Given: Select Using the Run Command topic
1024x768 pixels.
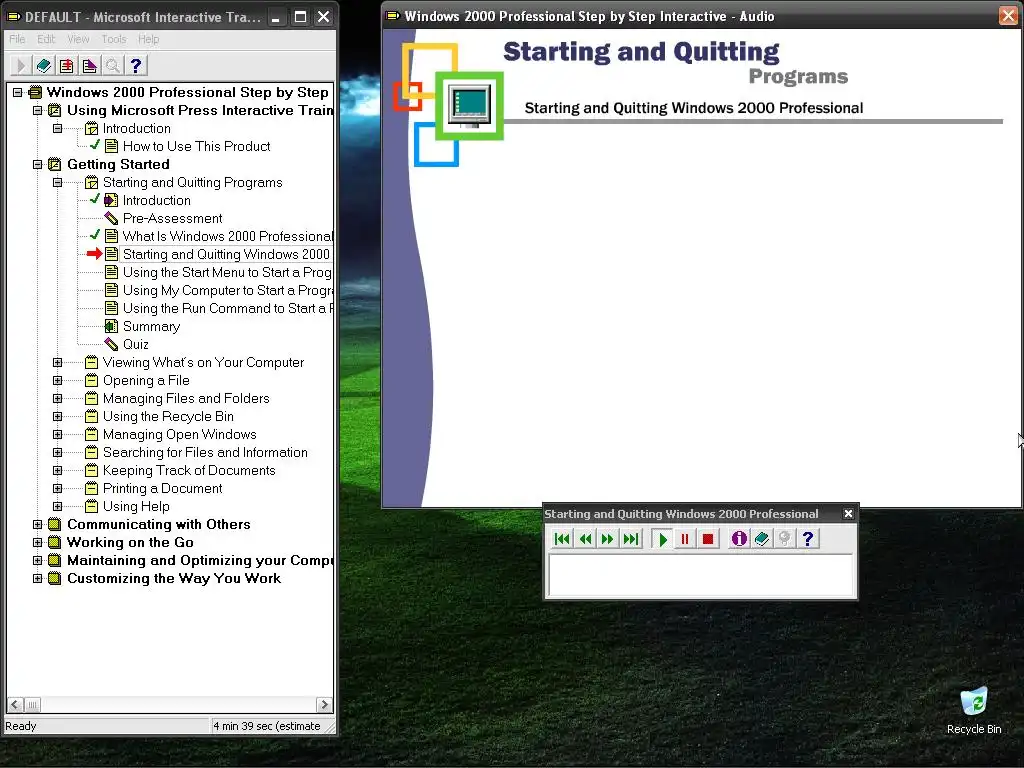Looking at the screenshot, I should 227,308.
